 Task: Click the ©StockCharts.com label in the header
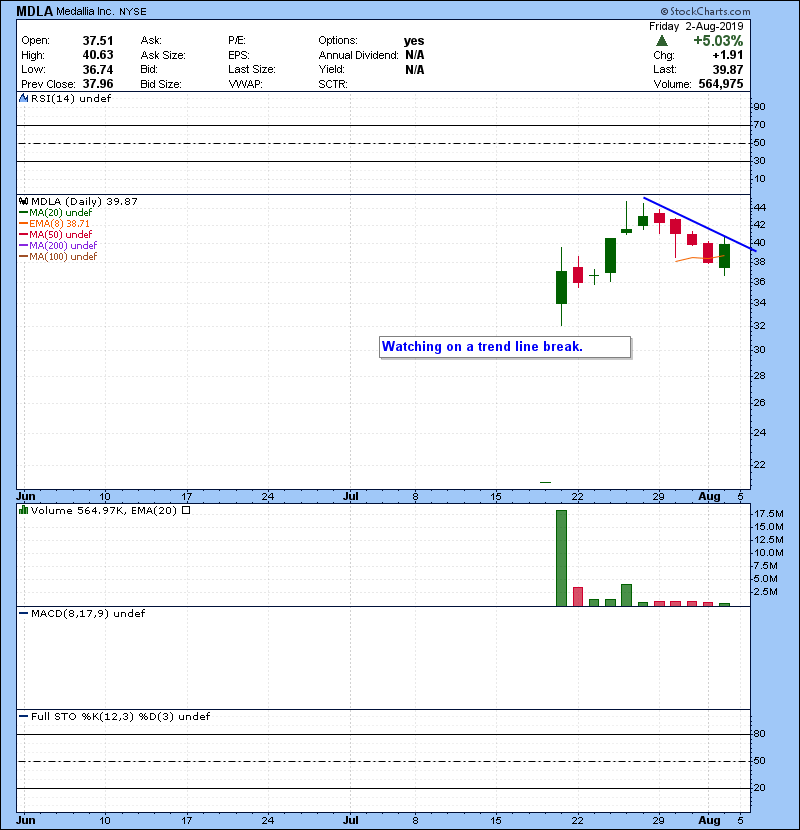pyautogui.click(x=705, y=12)
